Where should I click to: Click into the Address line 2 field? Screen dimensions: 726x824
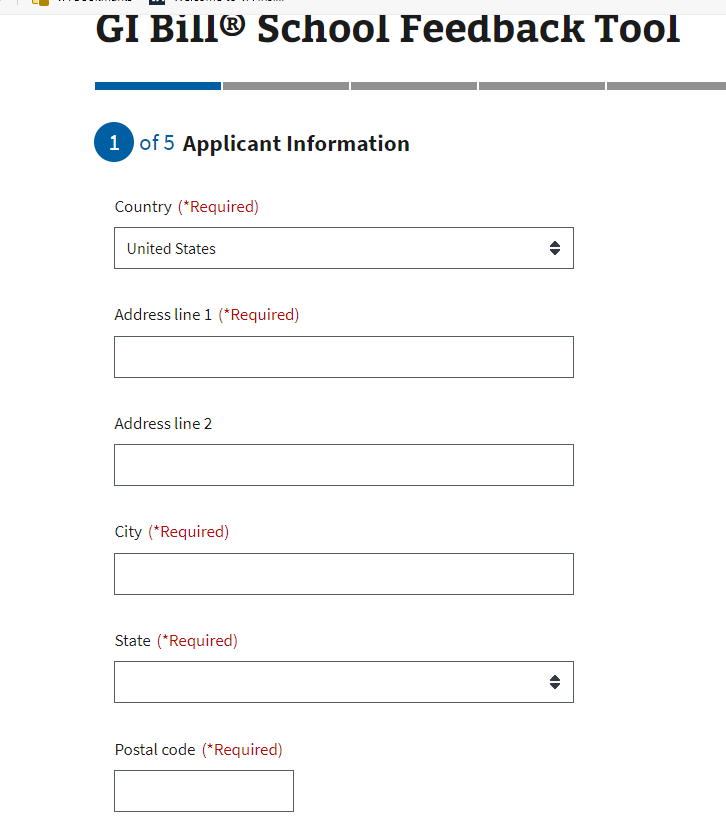pyautogui.click(x=343, y=465)
